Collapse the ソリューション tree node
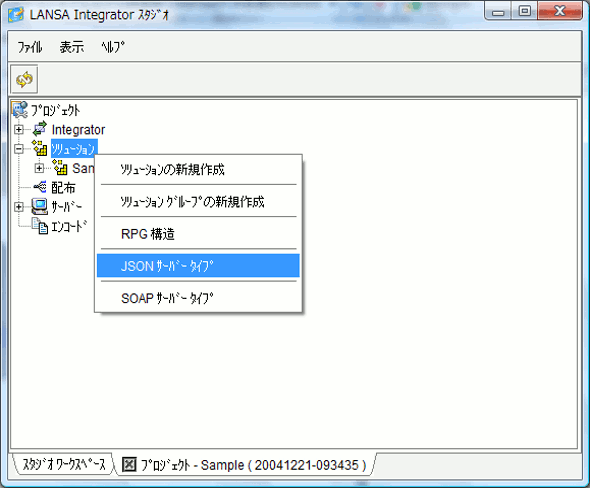The height and width of the screenshot is (488, 590). tap(18, 149)
